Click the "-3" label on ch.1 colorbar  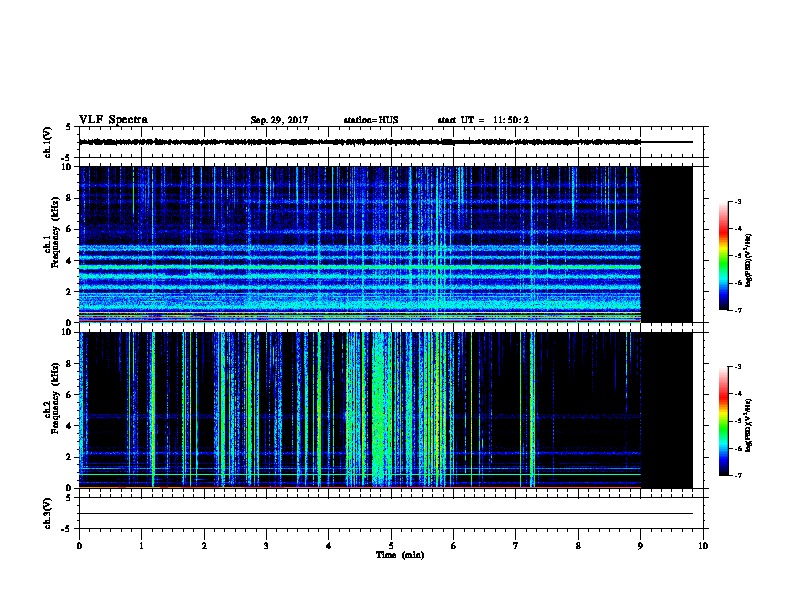tap(737, 201)
